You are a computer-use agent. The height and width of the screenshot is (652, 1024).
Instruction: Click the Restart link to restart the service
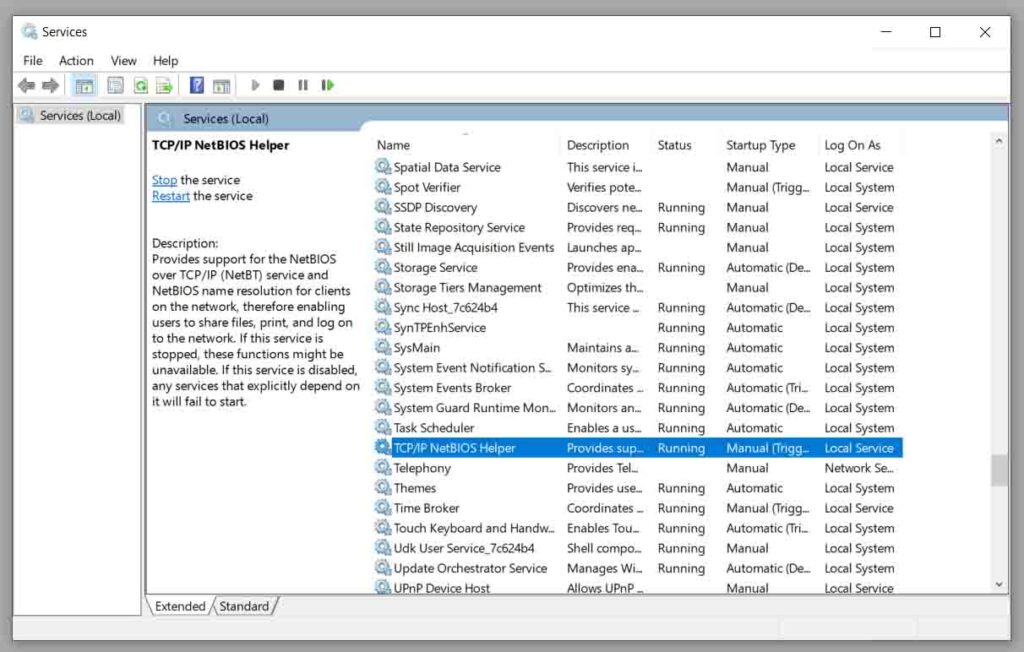coord(170,196)
